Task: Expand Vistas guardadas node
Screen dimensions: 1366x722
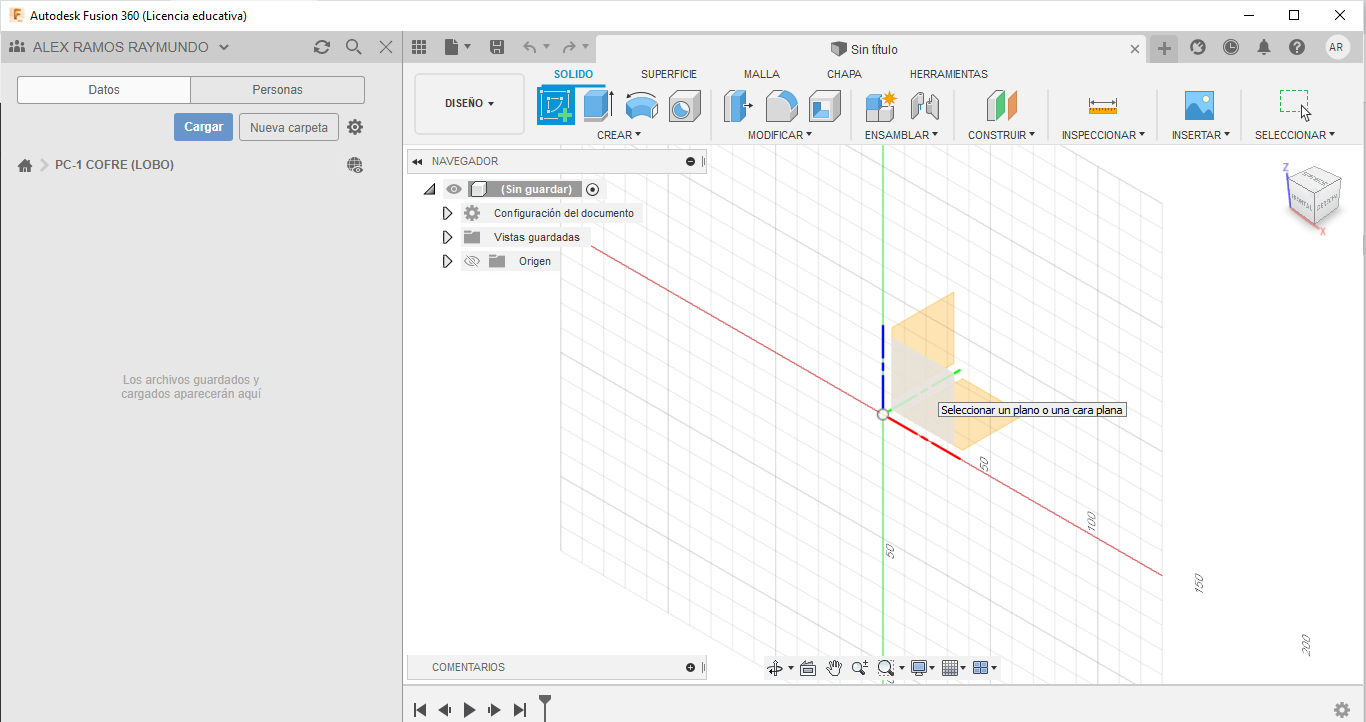Action: [x=447, y=237]
